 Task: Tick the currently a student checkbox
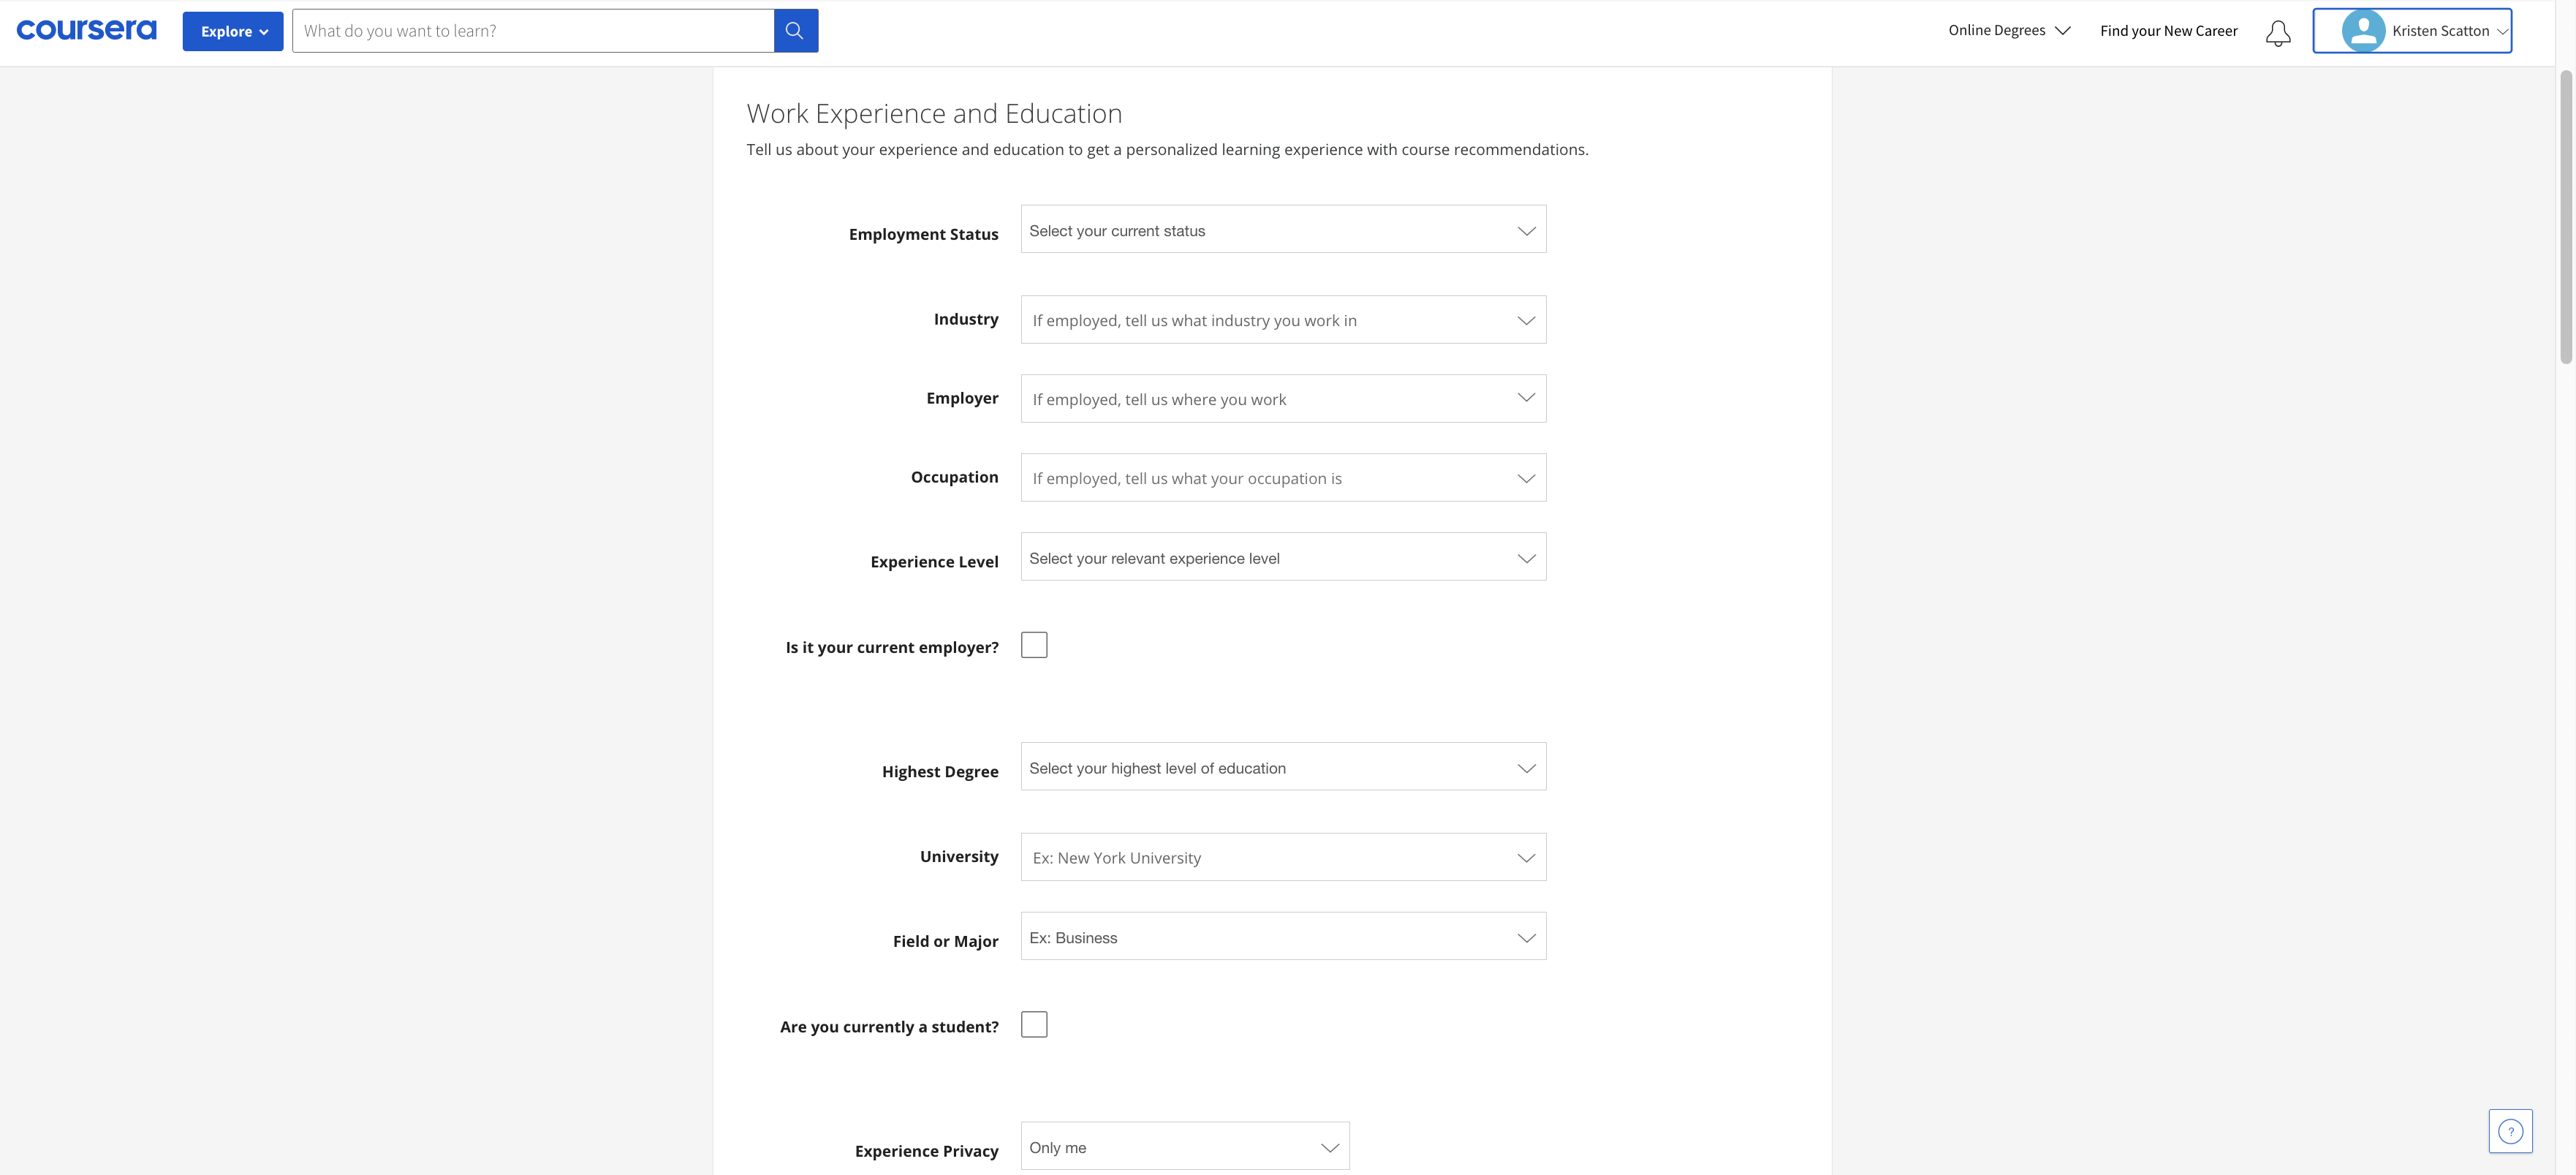pos(1034,1025)
